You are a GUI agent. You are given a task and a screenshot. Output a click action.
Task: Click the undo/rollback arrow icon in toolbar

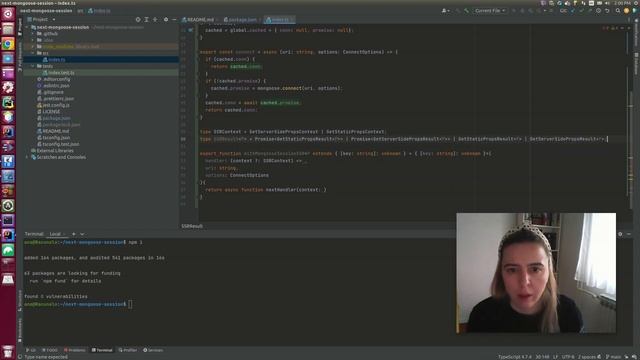[x=607, y=11]
